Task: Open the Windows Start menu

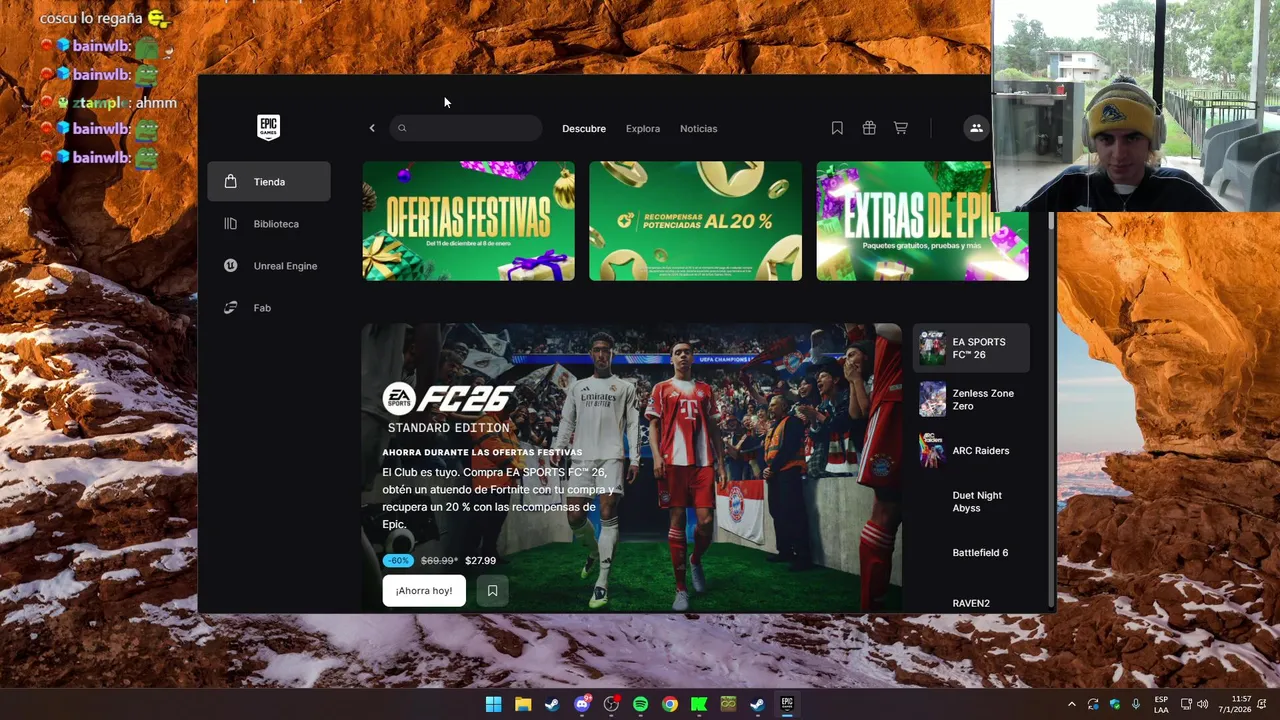Action: tap(493, 704)
